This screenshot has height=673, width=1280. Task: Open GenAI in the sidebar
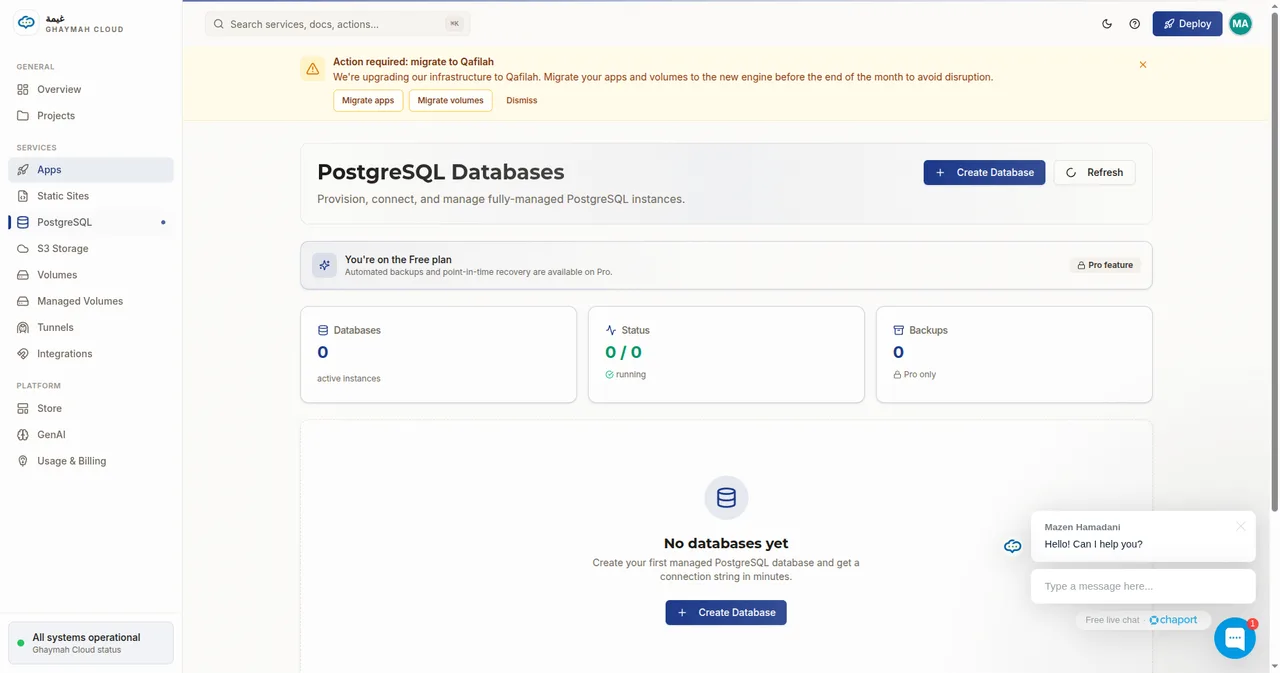[x=91, y=435]
